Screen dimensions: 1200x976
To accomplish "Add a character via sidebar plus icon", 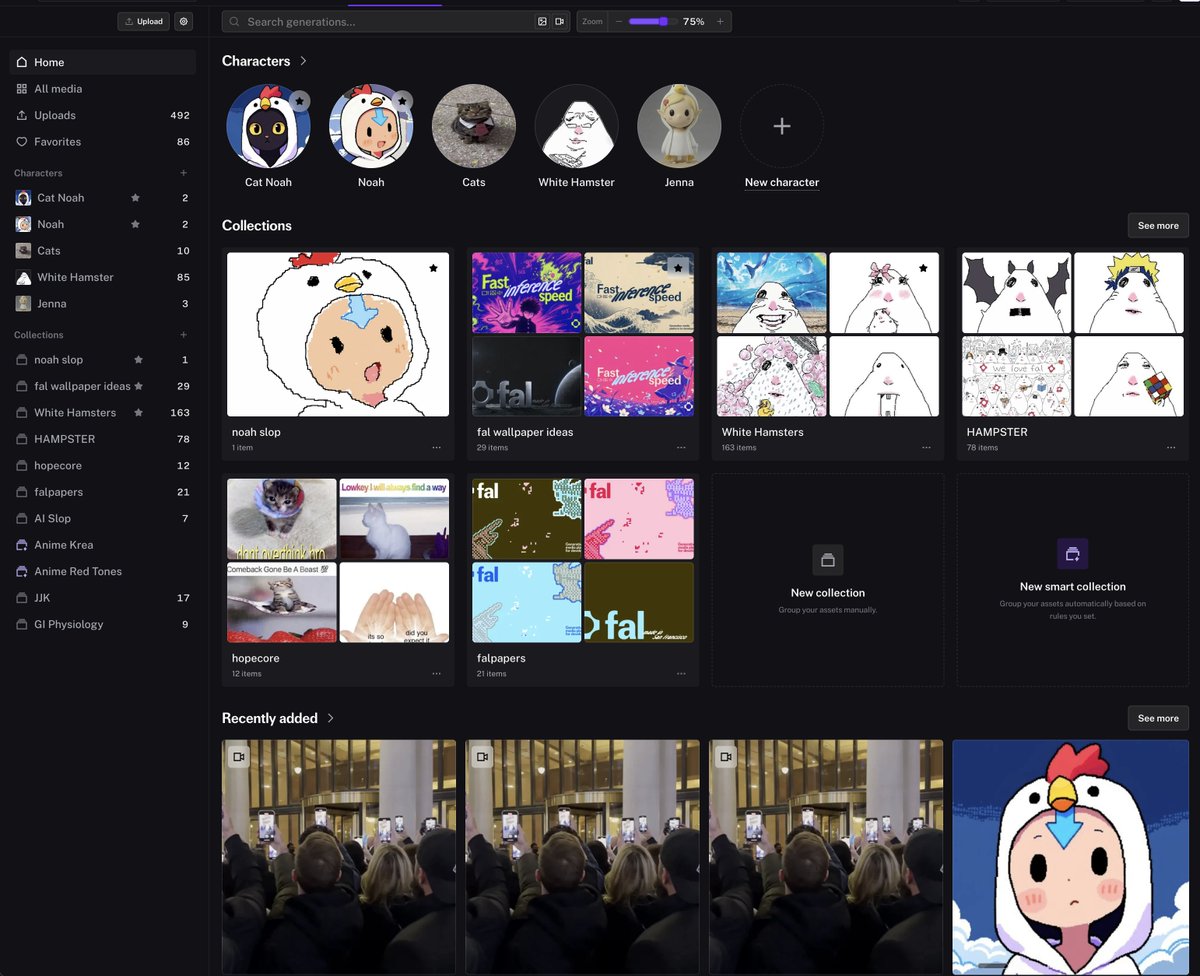I will pos(183,173).
